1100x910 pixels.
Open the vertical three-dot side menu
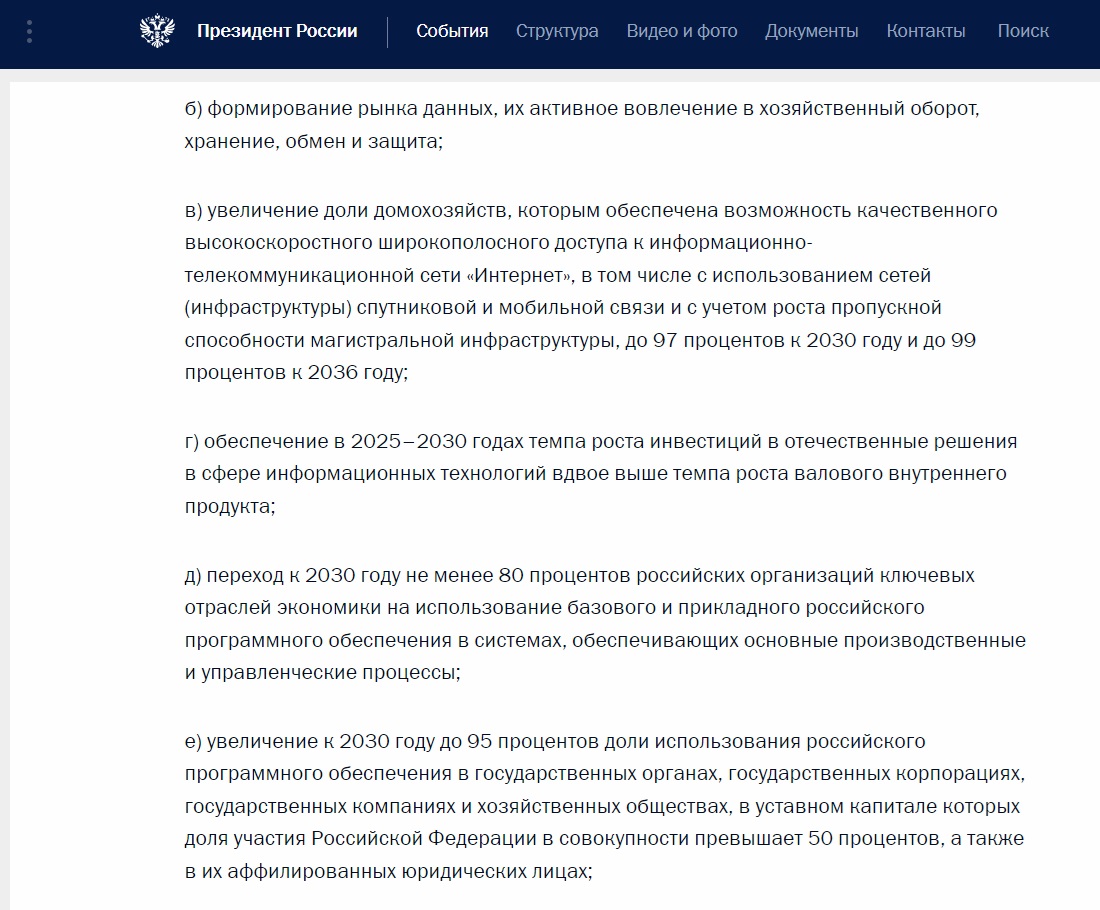point(29,31)
